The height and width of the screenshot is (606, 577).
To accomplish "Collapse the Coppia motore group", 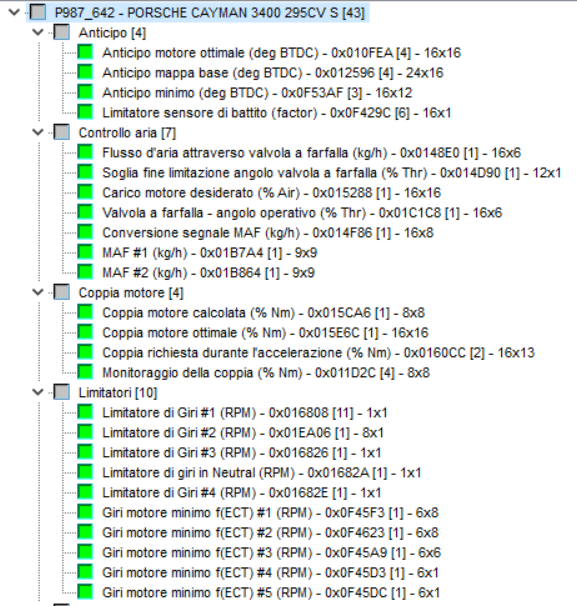I will (38, 292).
